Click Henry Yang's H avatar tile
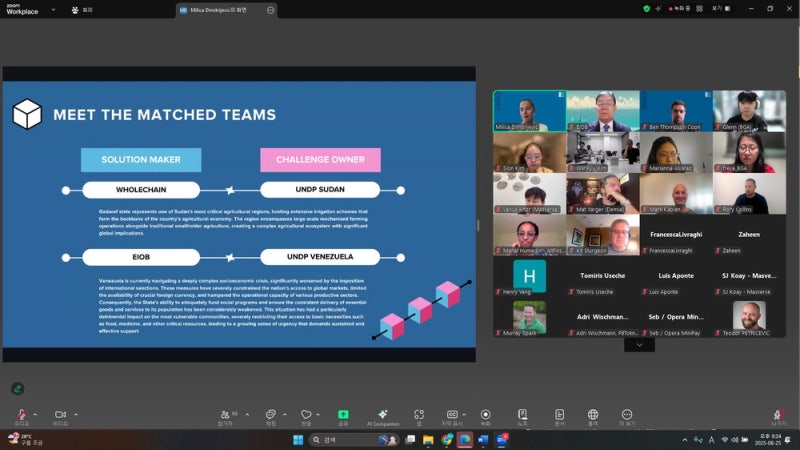Screen dimensions: 800x450 click(530, 276)
